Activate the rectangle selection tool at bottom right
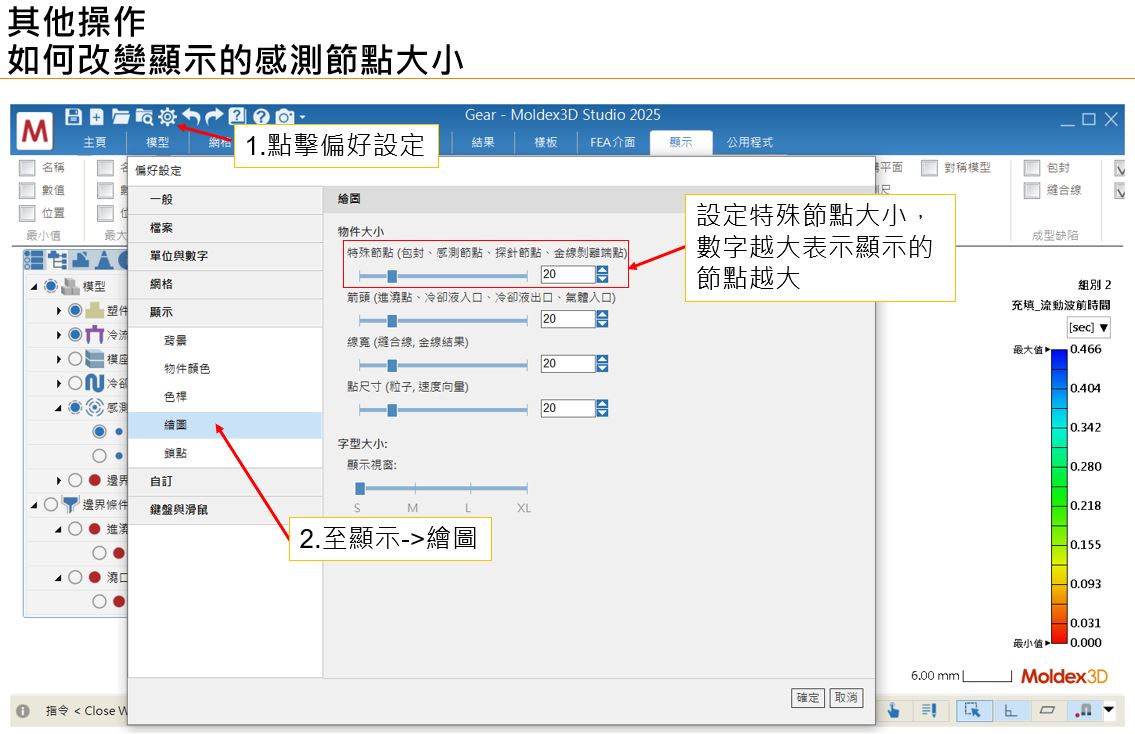 pyautogui.click(x=974, y=711)
